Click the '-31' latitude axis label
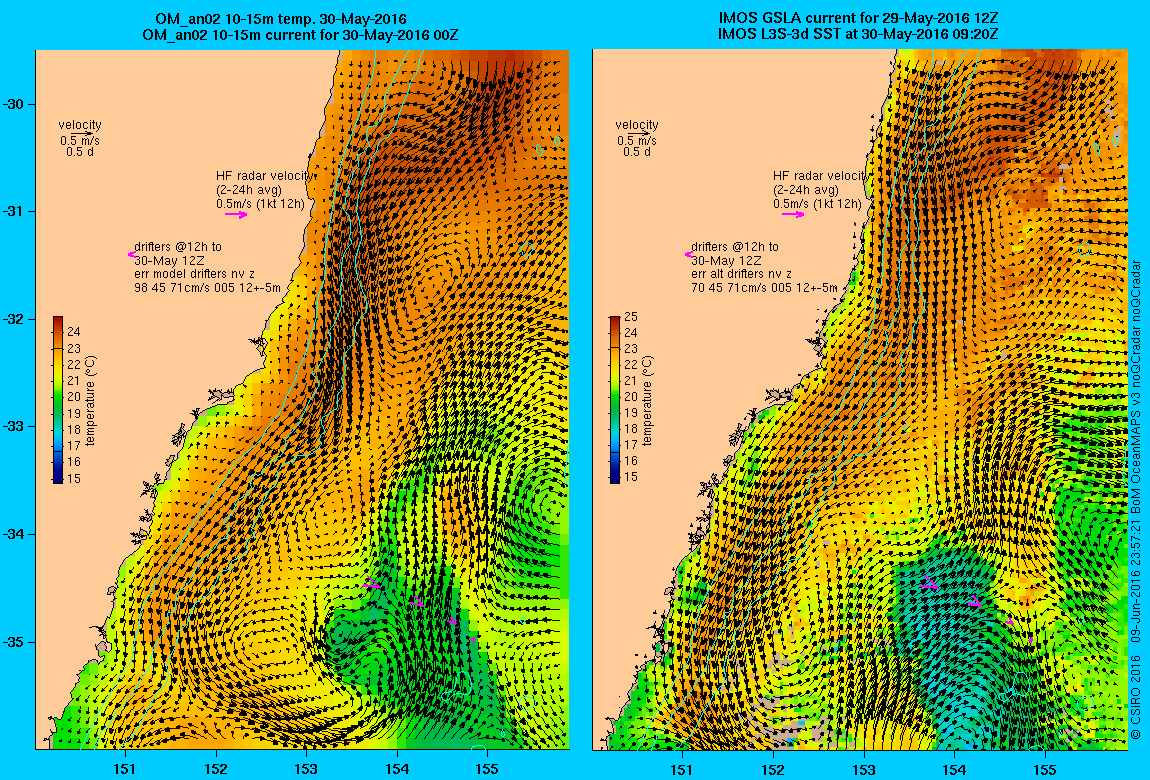Image resolution: width=1150 pixels, height=780 pixels. tap(14, 212)
